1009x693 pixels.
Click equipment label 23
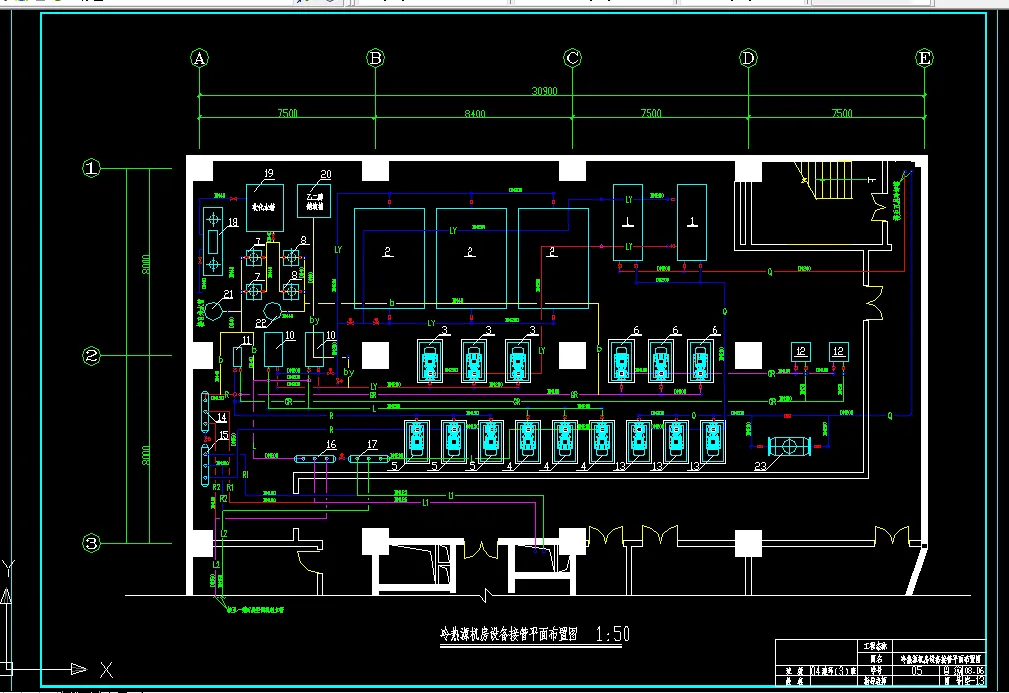761,466
